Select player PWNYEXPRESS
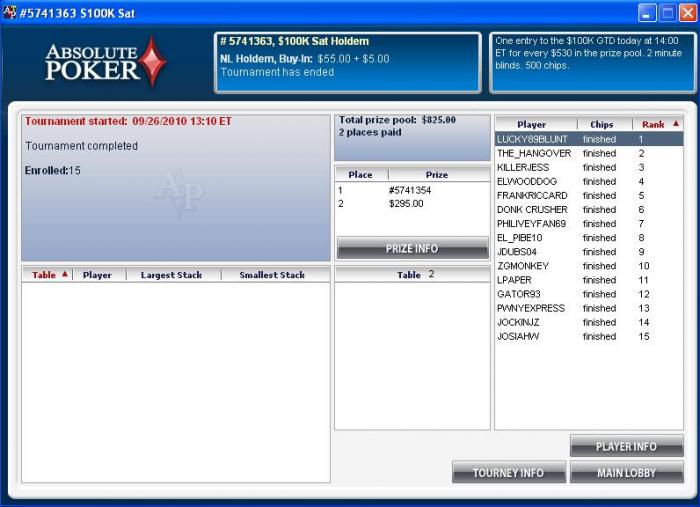This screenshot has height=507, width=700. click(x=589, y=308)
